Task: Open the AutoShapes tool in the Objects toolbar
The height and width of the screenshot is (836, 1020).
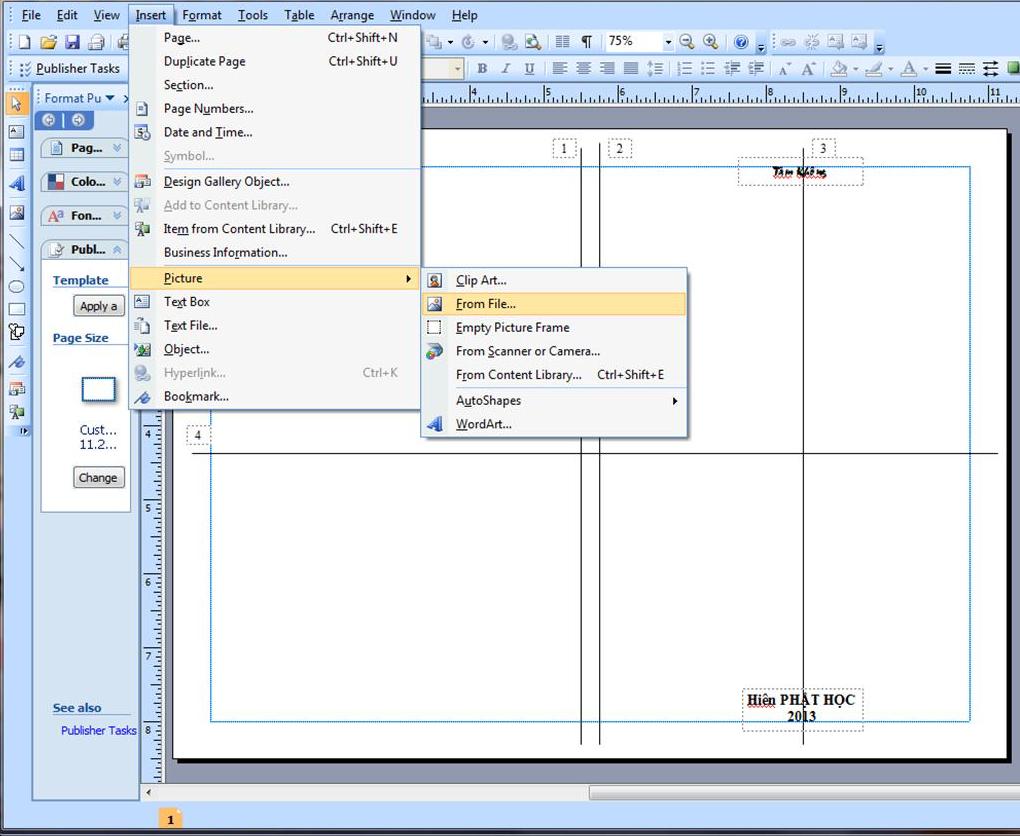Action: [x=16, y=332]
